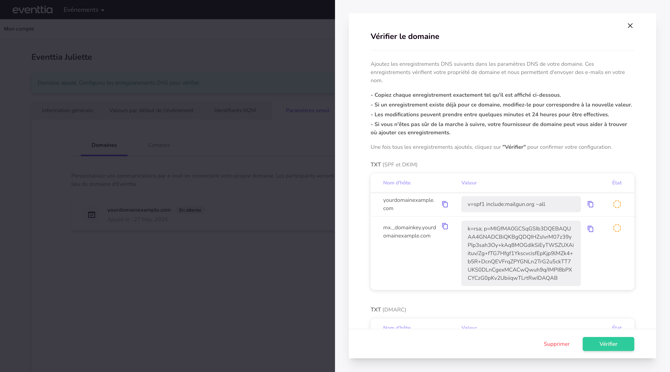Open the Mon compte breadcrumb link

pos(19,29)
